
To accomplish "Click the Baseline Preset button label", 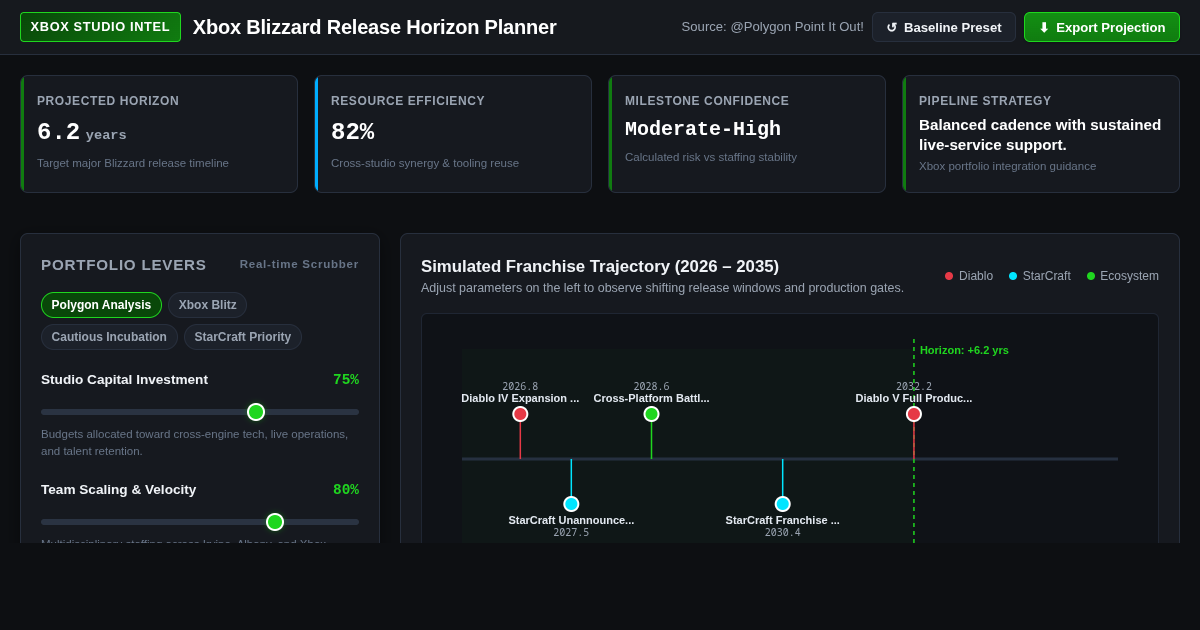I will 952,27.
